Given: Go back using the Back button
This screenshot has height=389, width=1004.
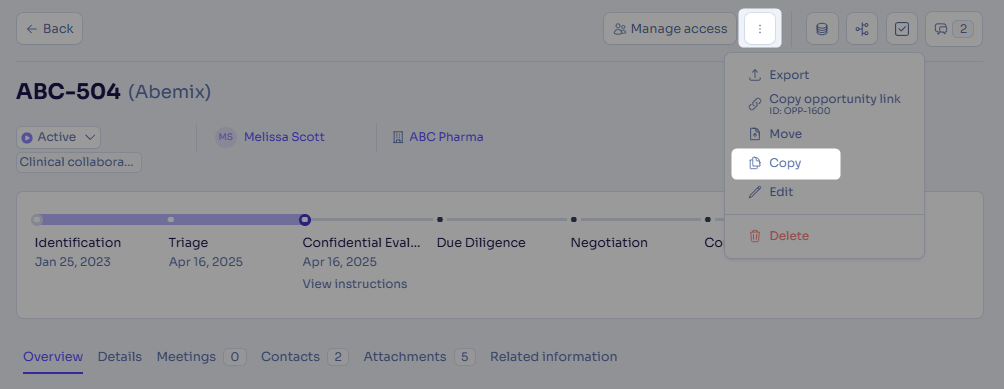Looking at the screenshot, I should 49,29.
